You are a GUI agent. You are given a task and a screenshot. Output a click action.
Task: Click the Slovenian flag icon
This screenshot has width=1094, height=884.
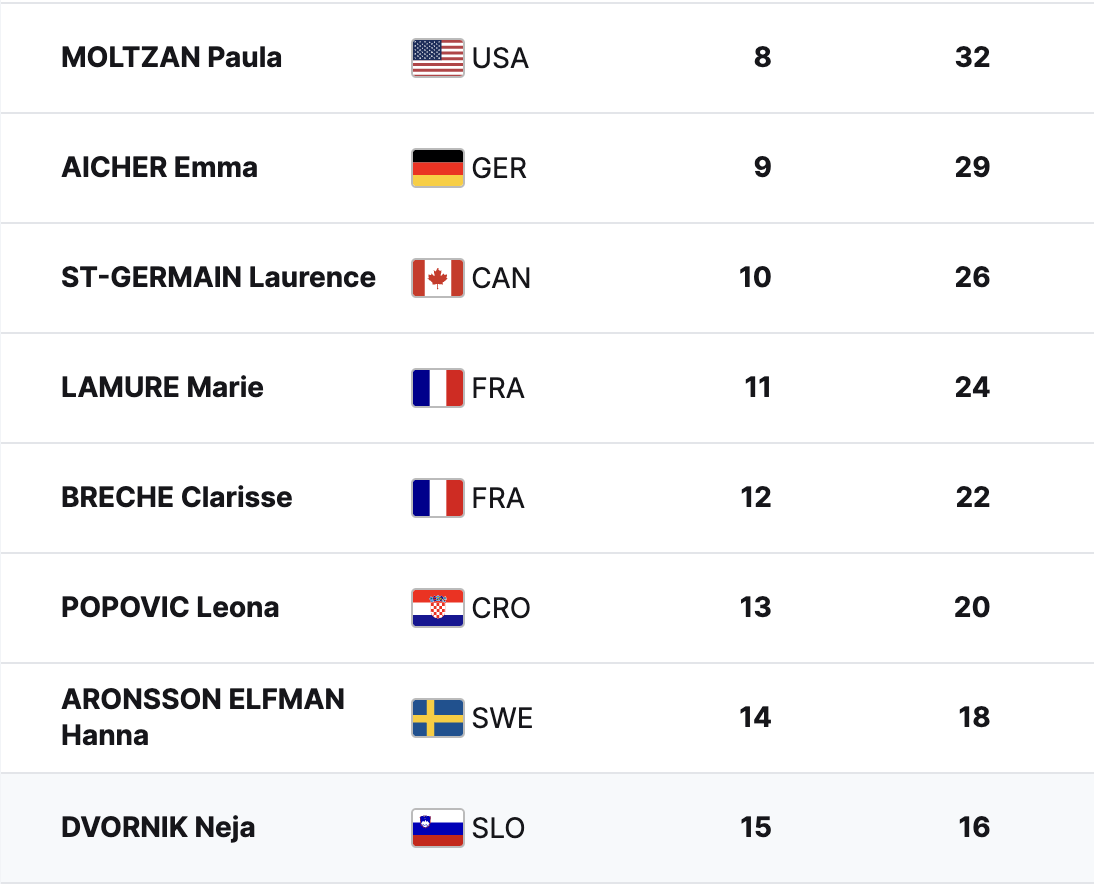pyautogui.click(x=437, y=827)
